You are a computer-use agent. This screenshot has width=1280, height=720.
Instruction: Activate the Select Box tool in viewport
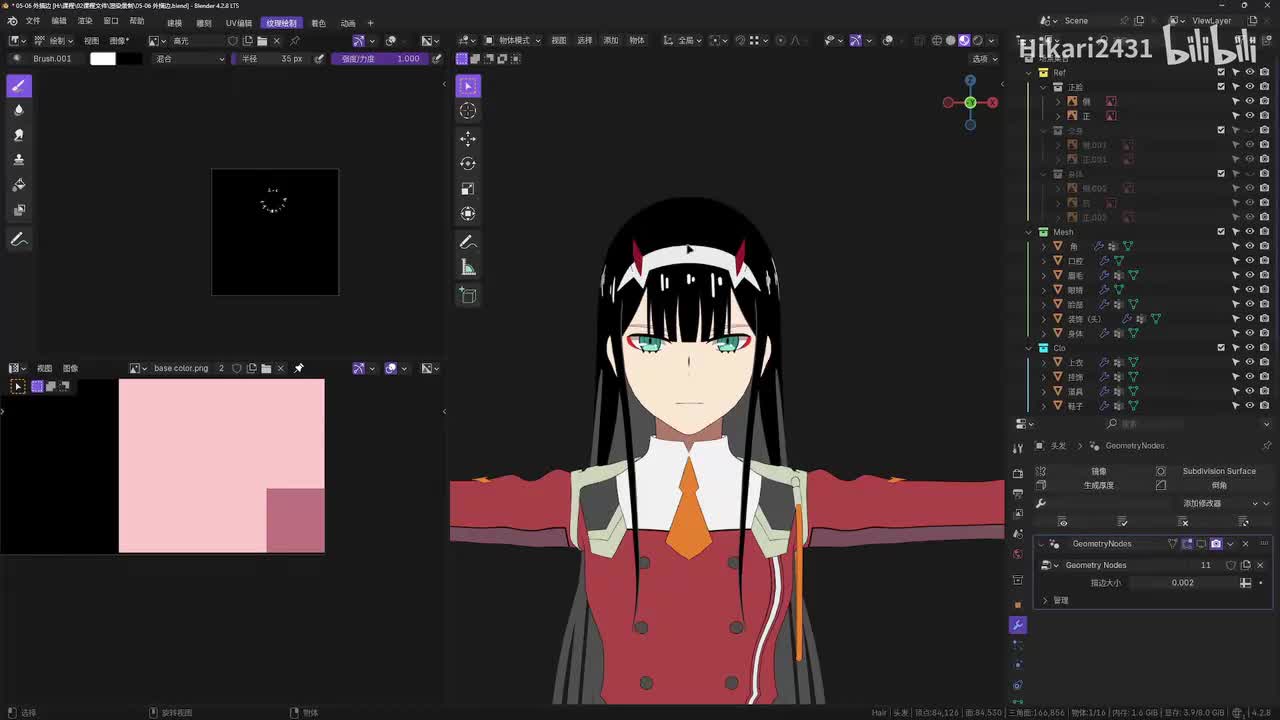(468, 86)
